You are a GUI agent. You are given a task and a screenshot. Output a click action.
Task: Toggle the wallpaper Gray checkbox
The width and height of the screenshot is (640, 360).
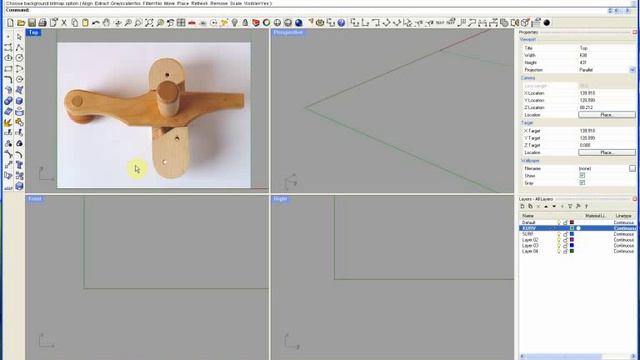click(582, 183)
